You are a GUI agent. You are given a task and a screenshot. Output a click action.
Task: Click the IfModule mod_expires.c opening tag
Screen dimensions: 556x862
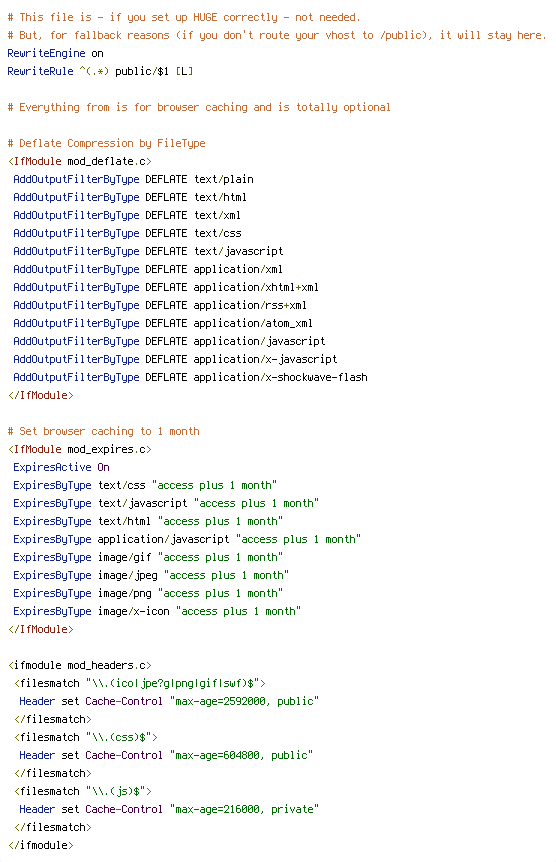pos(80,449)
